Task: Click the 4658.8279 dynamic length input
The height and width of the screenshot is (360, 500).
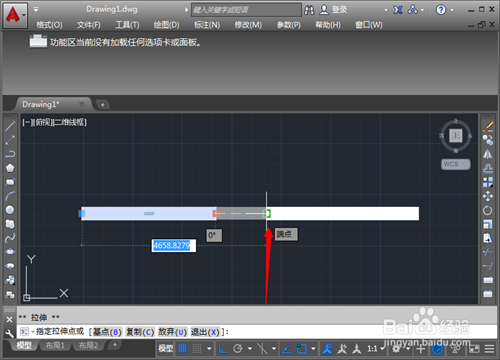Action: pos(174,246)
